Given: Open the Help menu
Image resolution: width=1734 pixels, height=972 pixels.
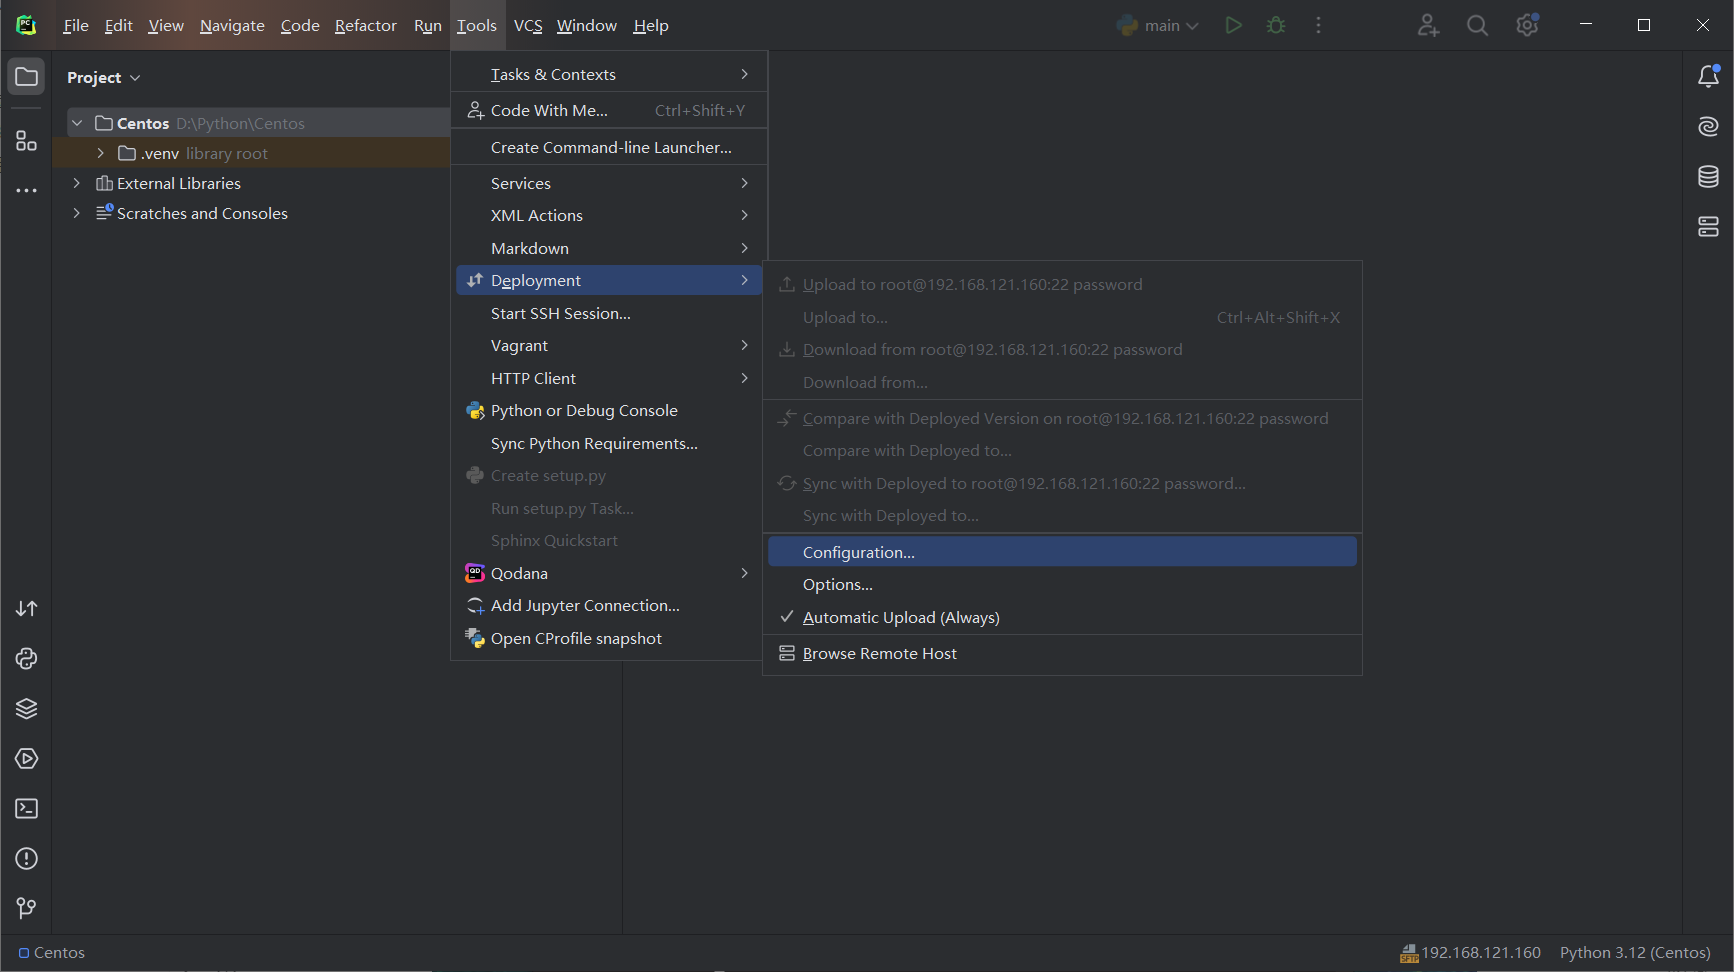Looking at the screenshot, I should 651,25.
